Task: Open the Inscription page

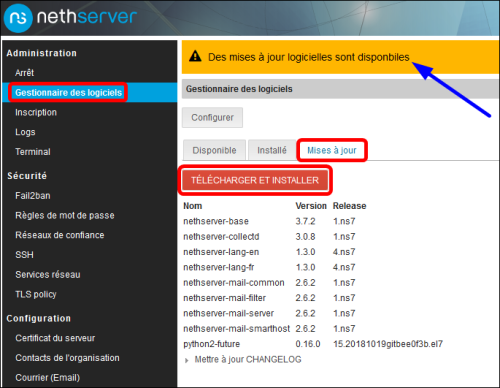Action: point(36,112)
